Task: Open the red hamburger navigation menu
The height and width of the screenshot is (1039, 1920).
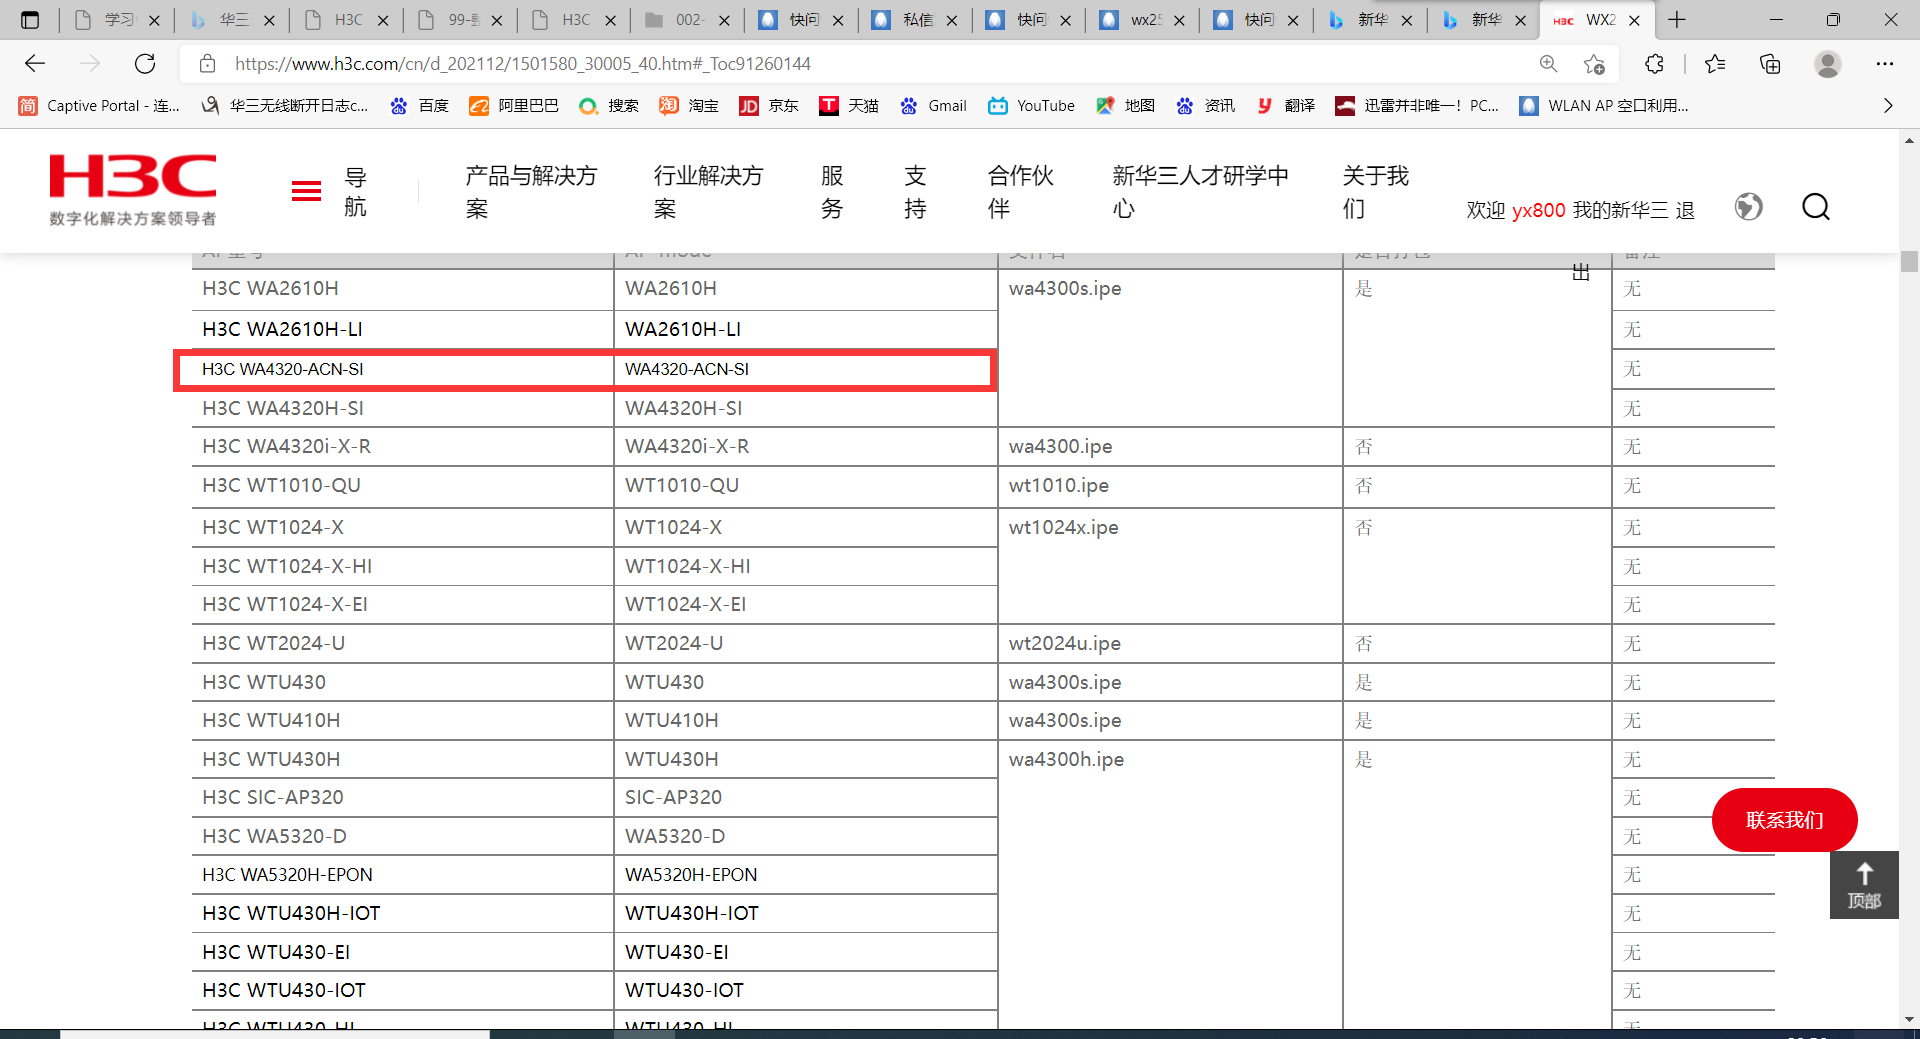Action: pos(306,191)
